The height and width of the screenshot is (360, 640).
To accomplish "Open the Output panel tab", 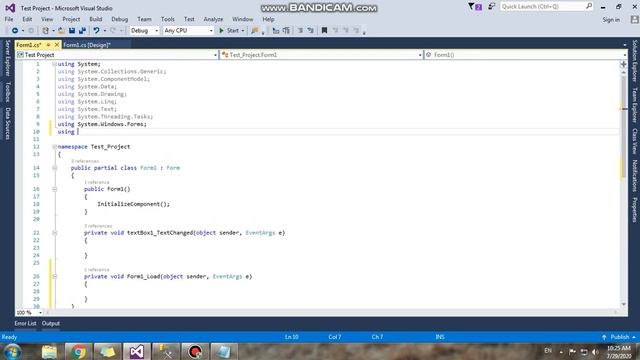I will [51, 323].
